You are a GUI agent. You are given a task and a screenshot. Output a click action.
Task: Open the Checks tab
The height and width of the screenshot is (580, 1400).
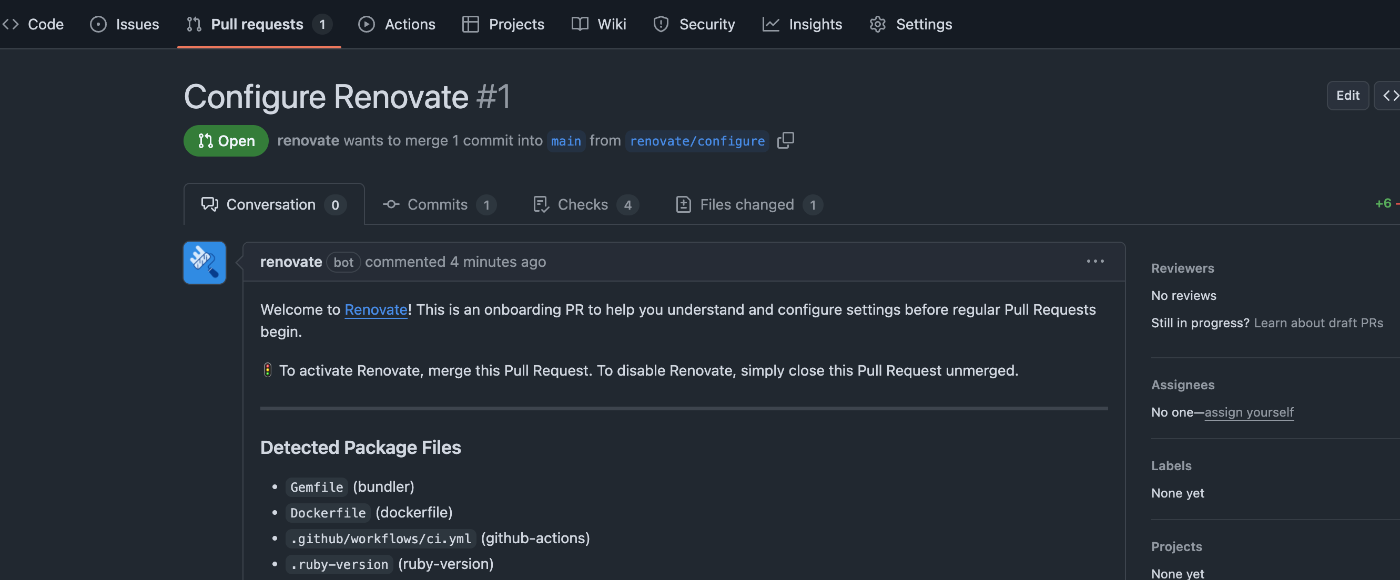point(585,204)
